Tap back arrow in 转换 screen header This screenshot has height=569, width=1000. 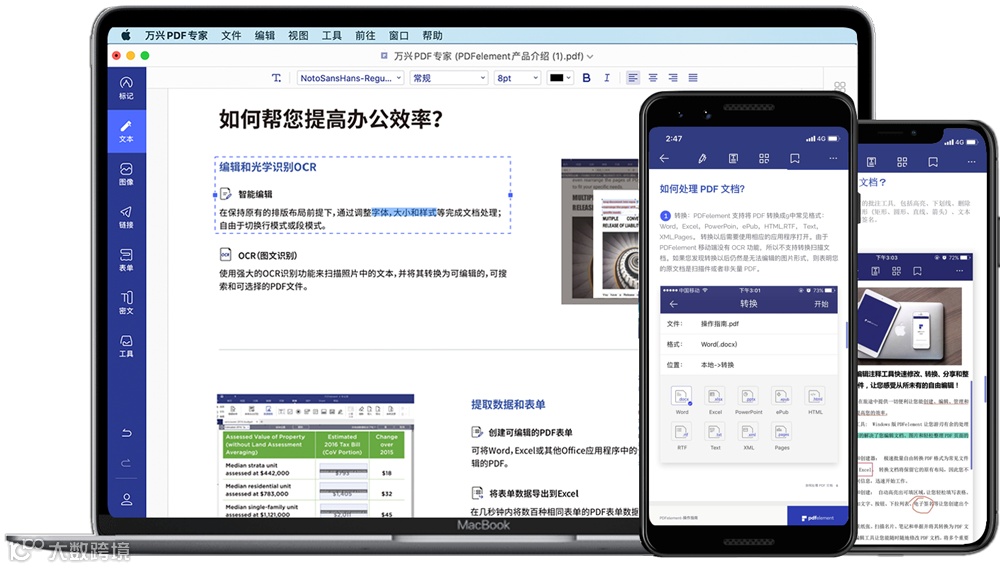pos(673,304)
